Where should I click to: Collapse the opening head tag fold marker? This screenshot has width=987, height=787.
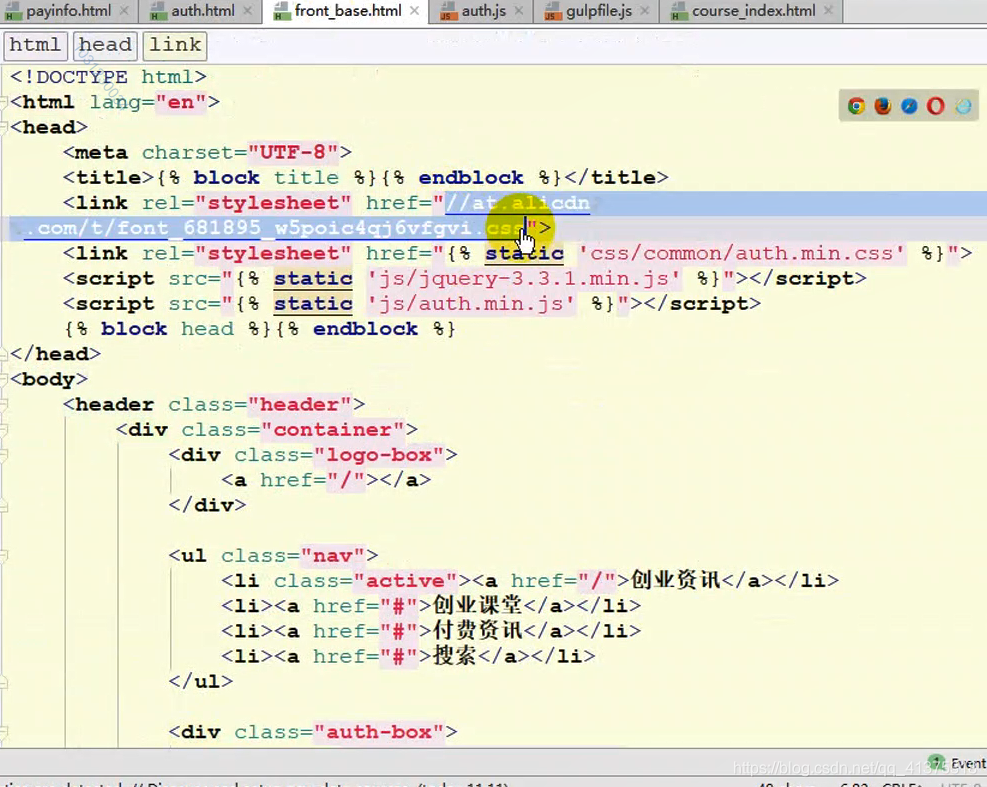4,127
